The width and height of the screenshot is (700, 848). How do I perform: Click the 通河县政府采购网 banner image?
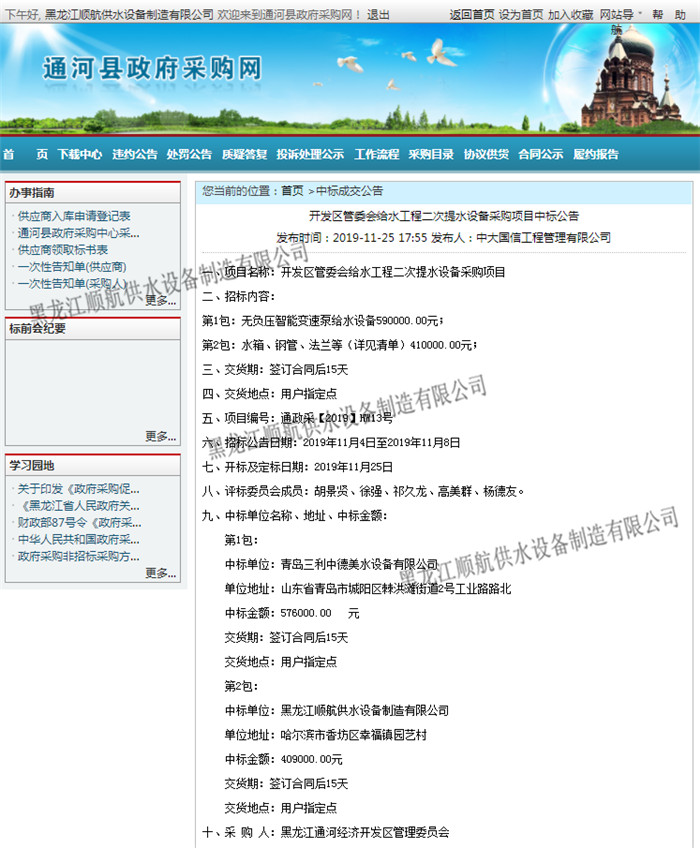pyautogui.click(x=152, y=68)
